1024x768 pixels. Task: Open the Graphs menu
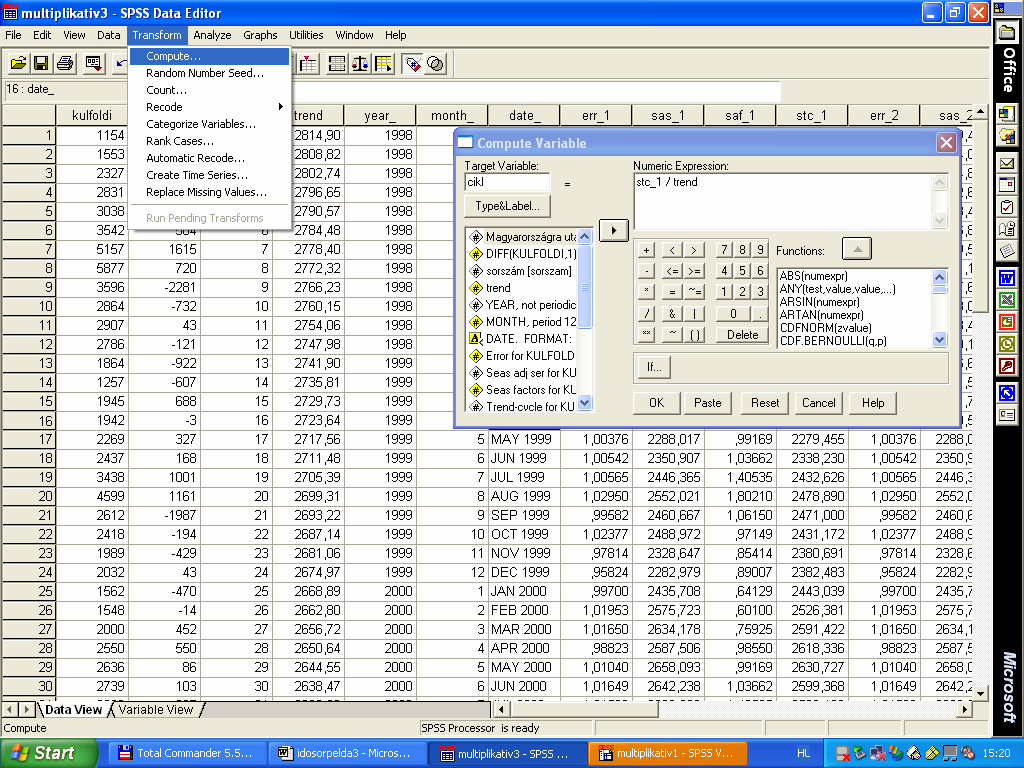pos(260,35)
